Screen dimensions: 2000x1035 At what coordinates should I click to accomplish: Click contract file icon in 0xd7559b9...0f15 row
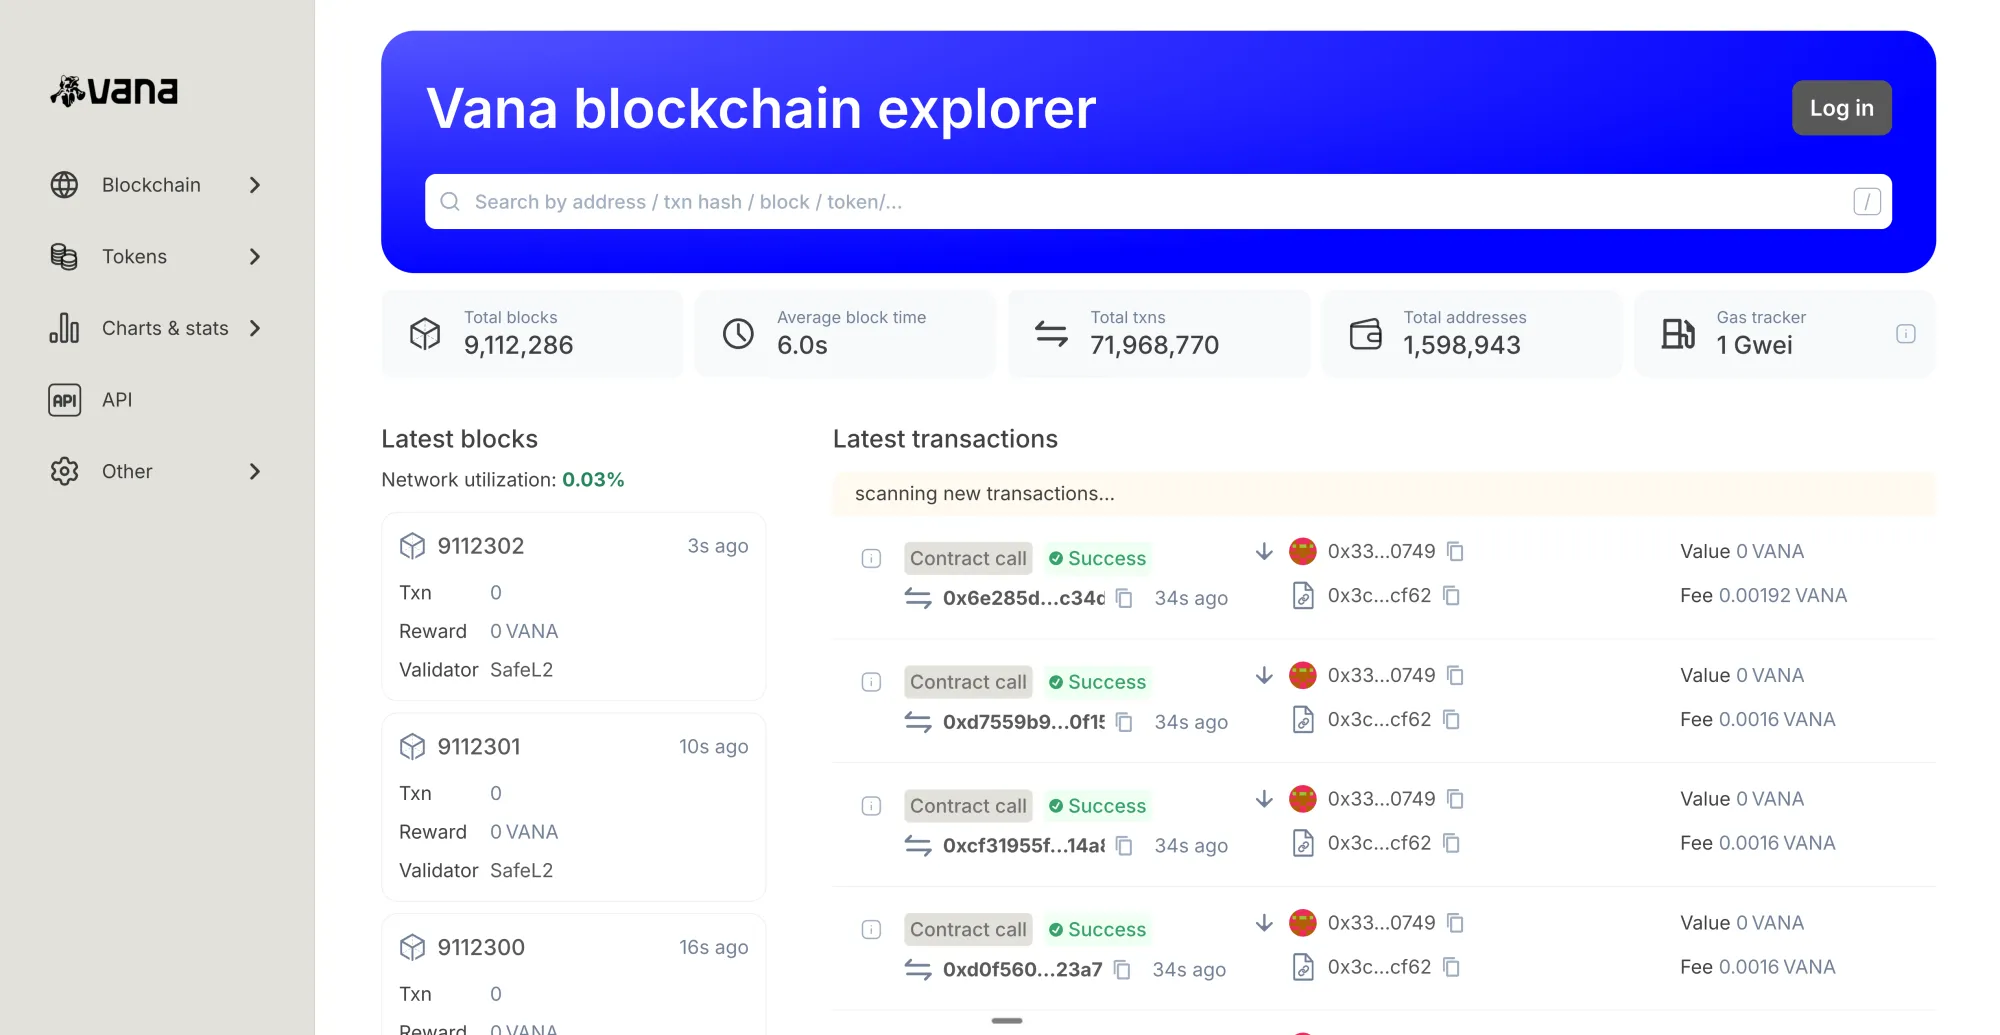pyautogui.click(x=1302, y=720)
